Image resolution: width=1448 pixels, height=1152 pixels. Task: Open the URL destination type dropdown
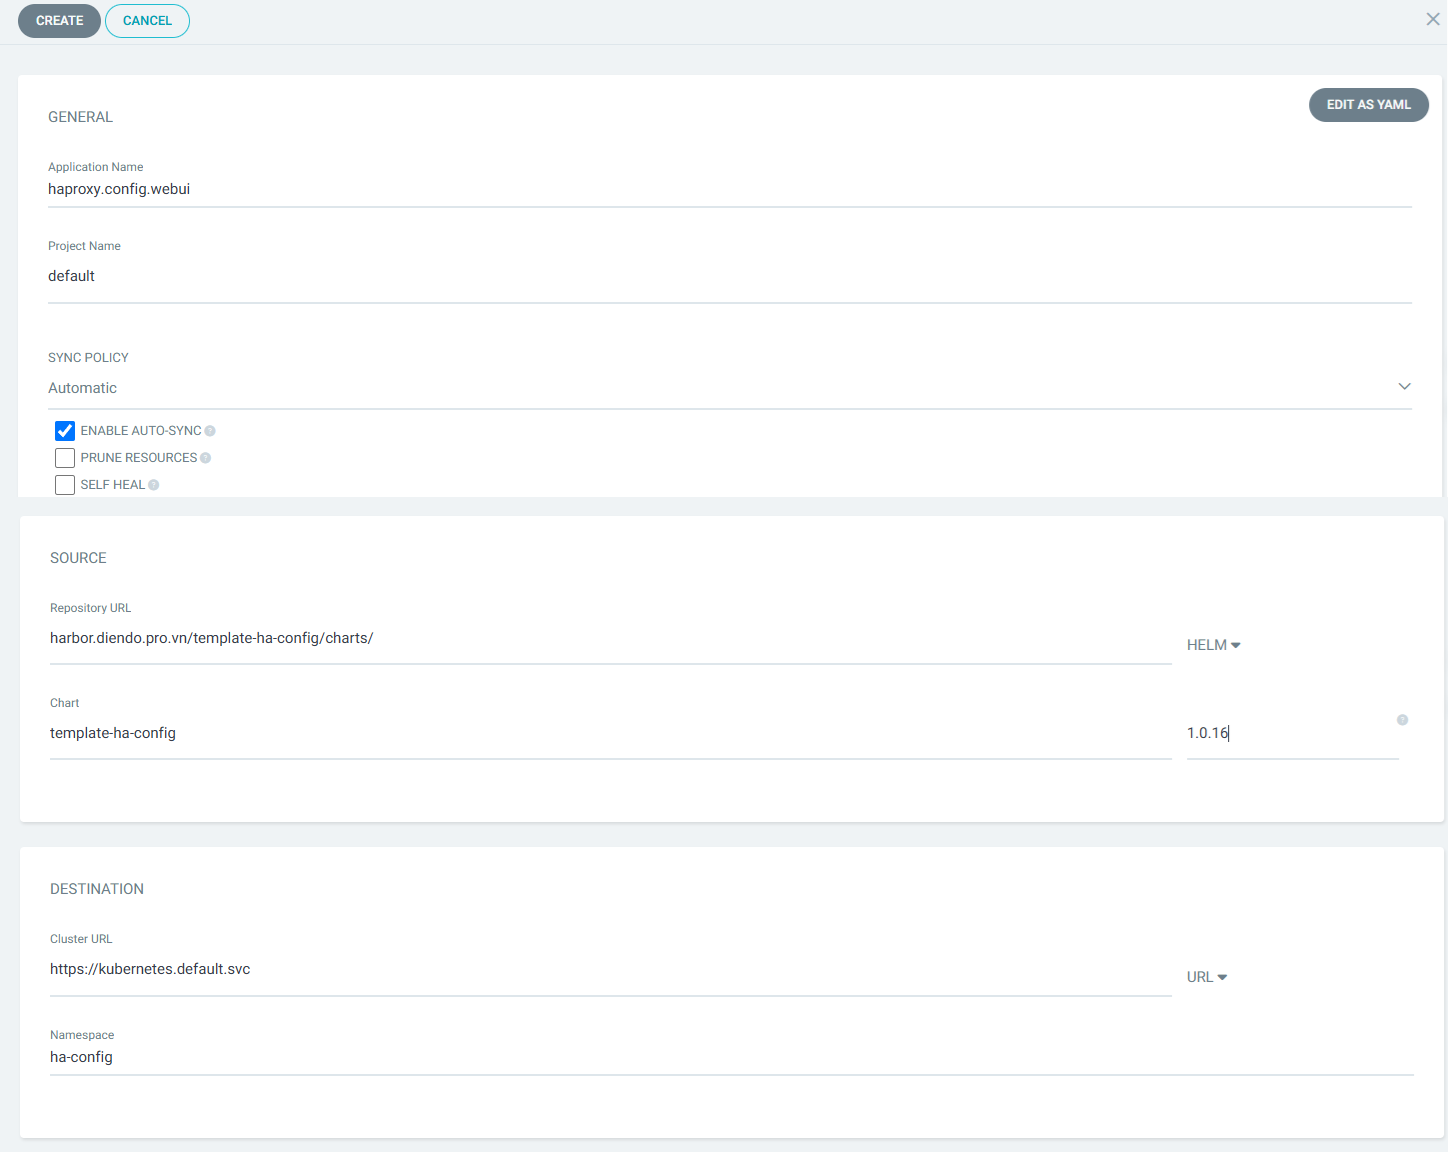click(1206, 977)
